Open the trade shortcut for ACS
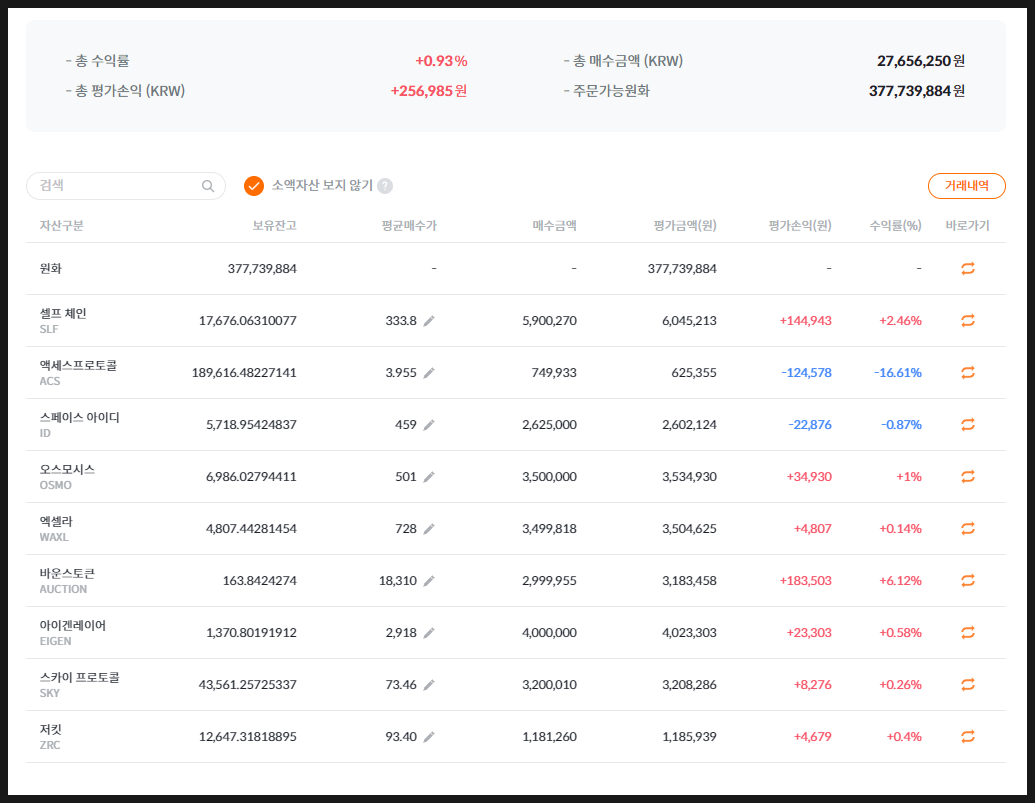Screen dimensions: 1035x803 pos(968,373)
